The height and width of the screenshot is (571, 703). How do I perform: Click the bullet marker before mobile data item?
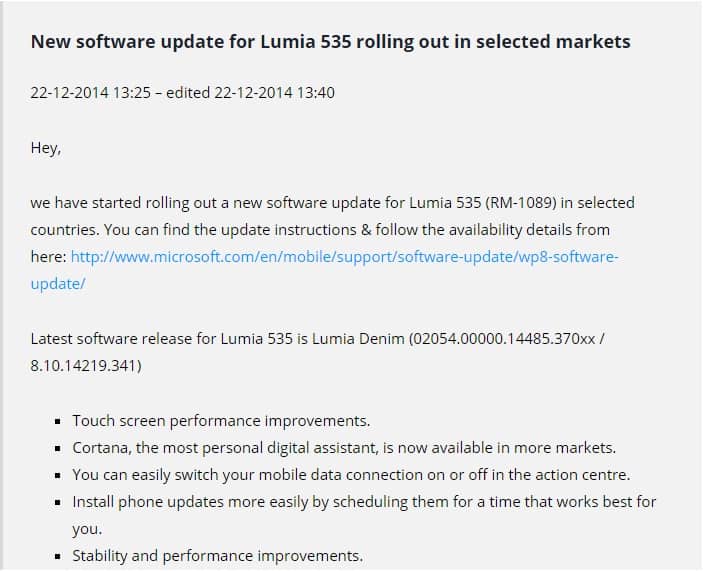(x=63, y=476)
